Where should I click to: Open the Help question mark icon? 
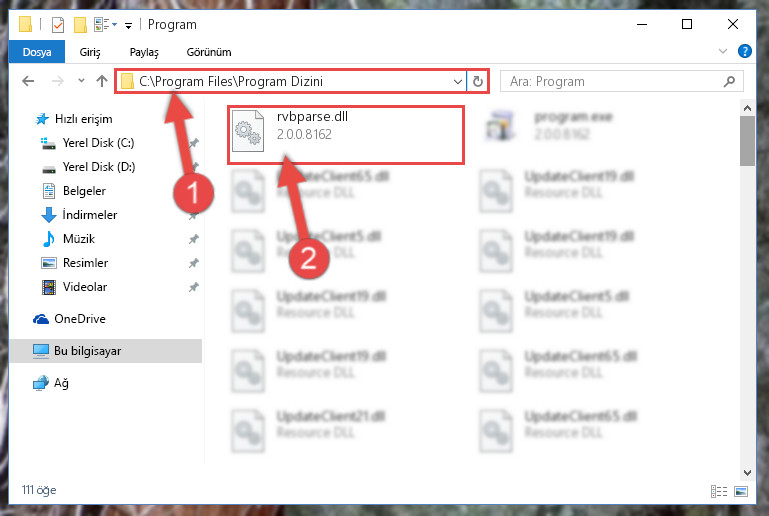point(744,52)
